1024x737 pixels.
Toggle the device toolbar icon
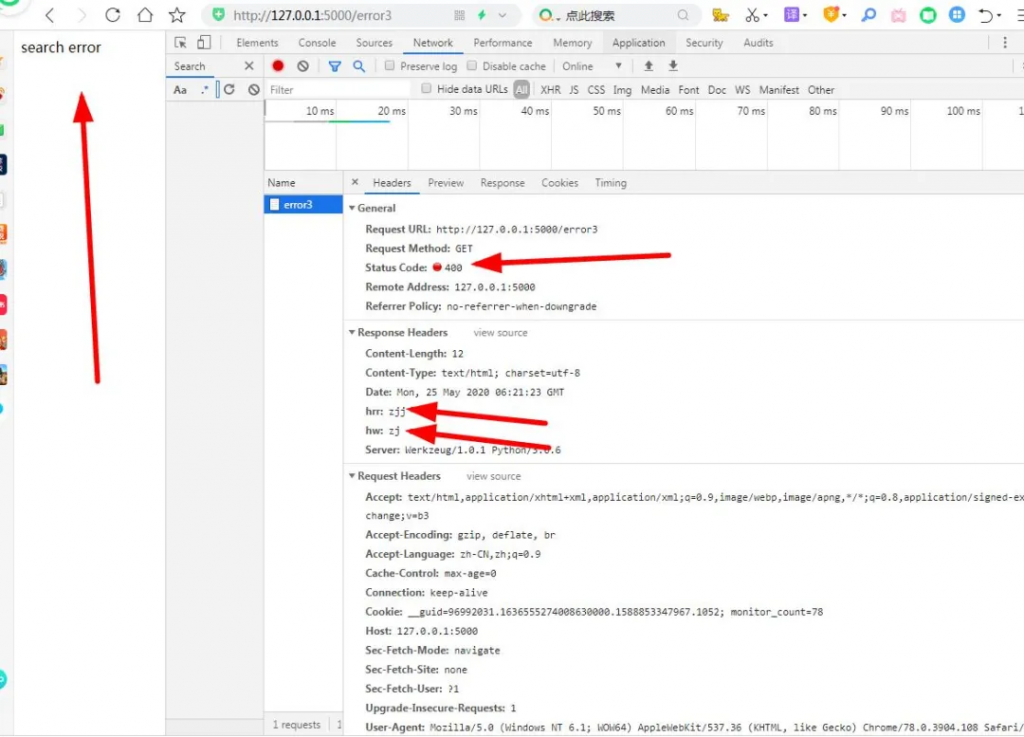[204, 43]
